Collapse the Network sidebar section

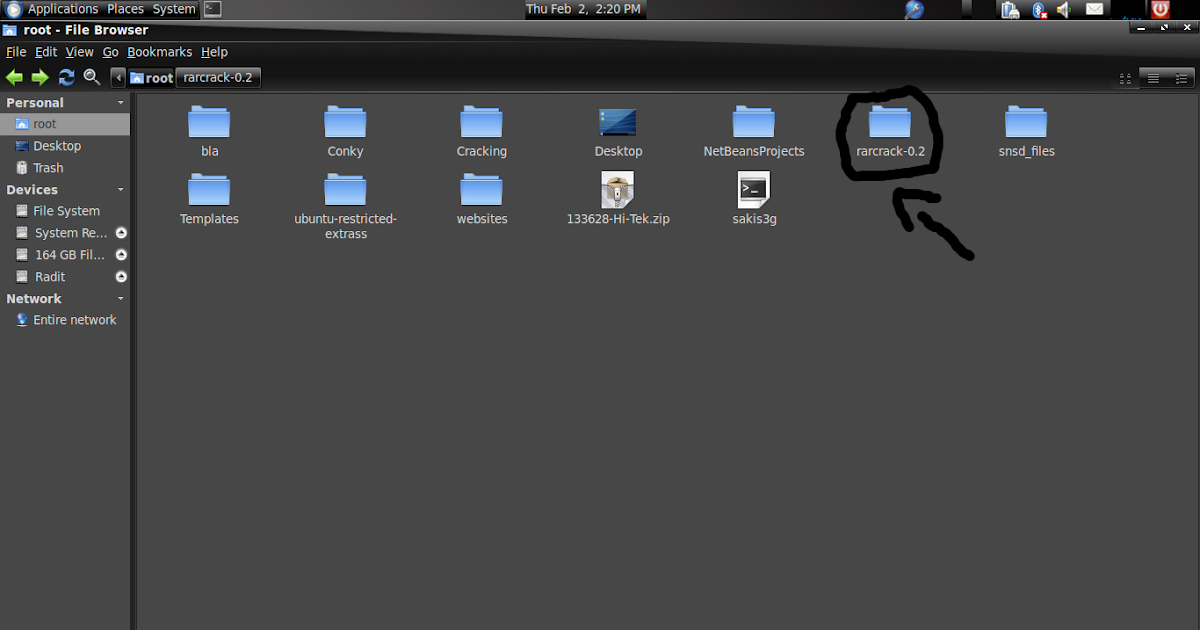tap(121, 299)
